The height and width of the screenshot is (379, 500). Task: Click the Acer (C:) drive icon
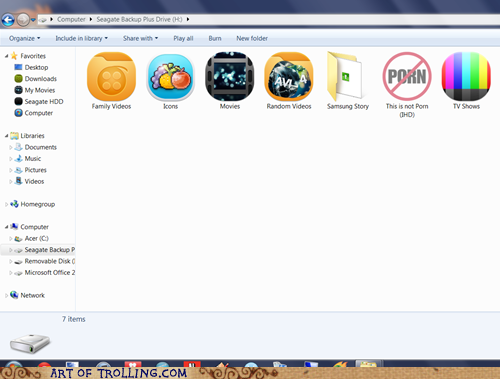tap(19, 239)
